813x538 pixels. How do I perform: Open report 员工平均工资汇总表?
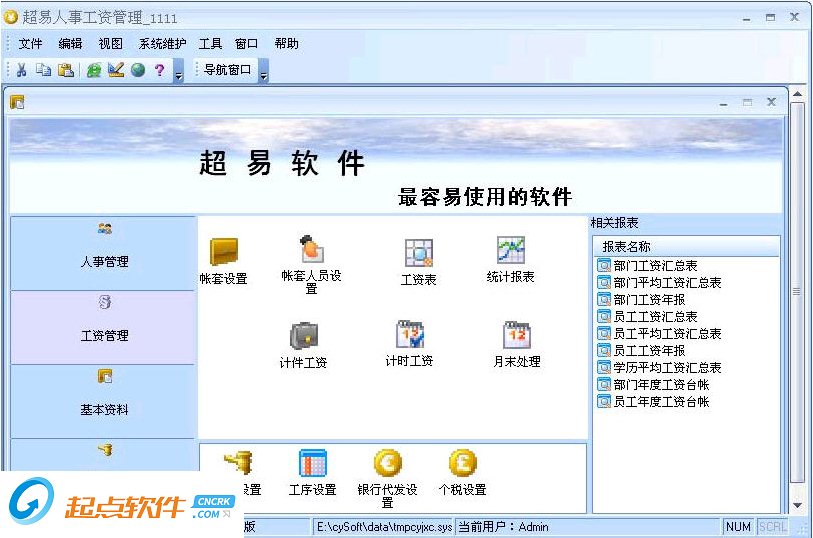[667, 334]
